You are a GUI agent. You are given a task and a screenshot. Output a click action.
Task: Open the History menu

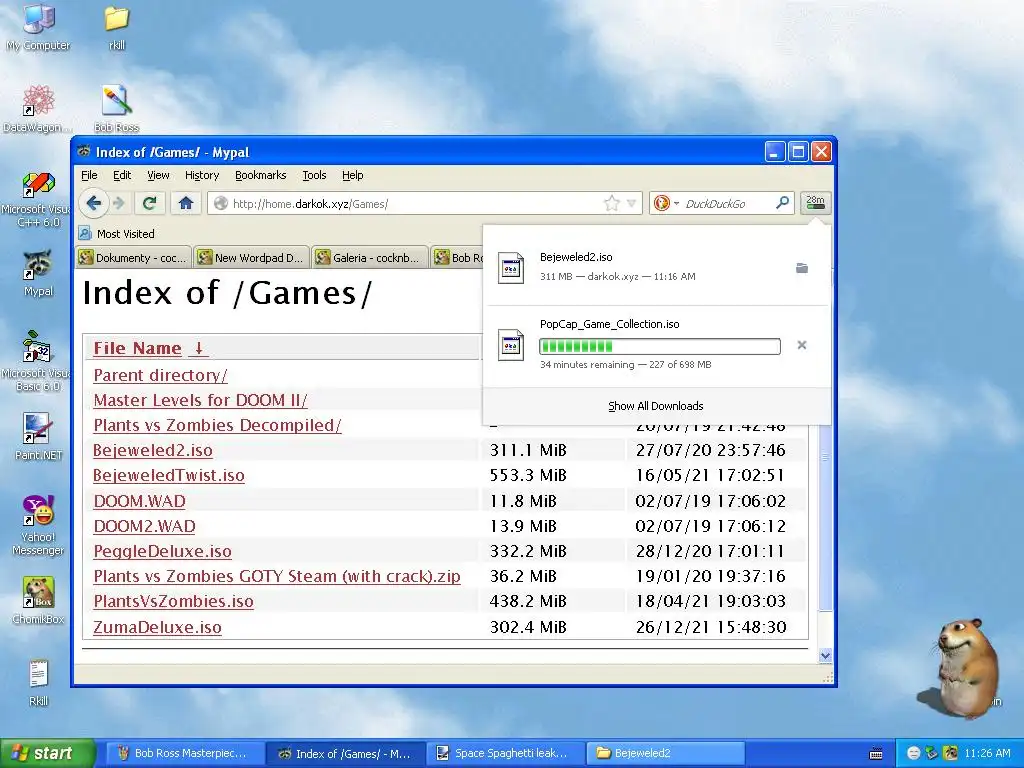202,175
